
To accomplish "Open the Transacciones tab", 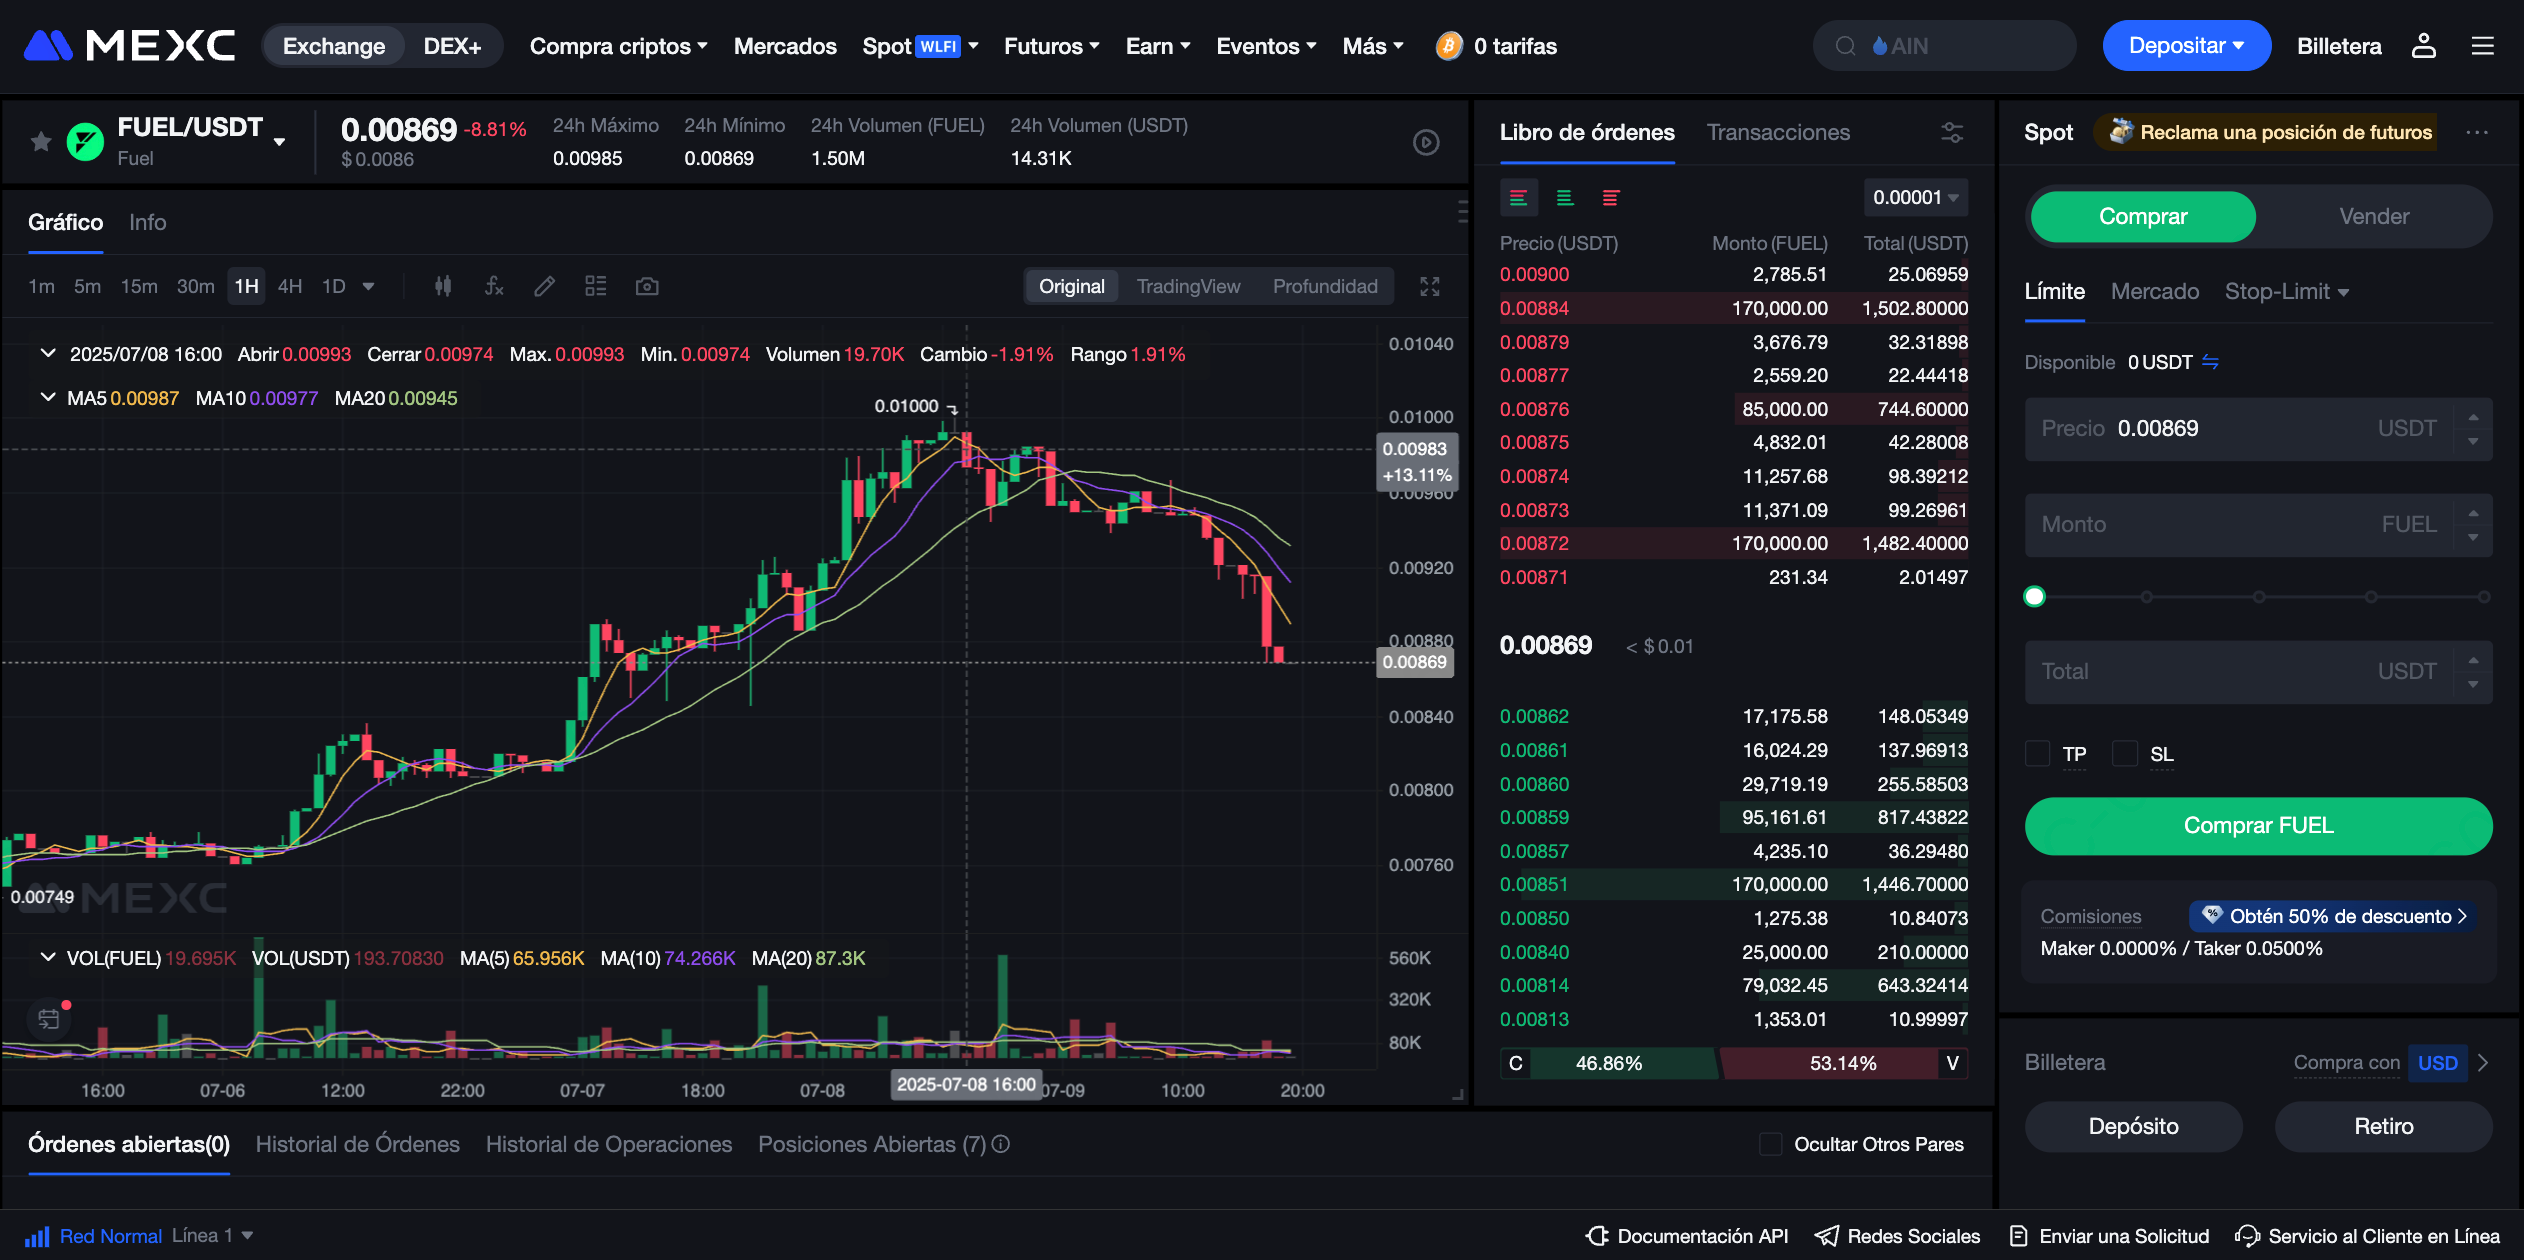I will 1778,132.
